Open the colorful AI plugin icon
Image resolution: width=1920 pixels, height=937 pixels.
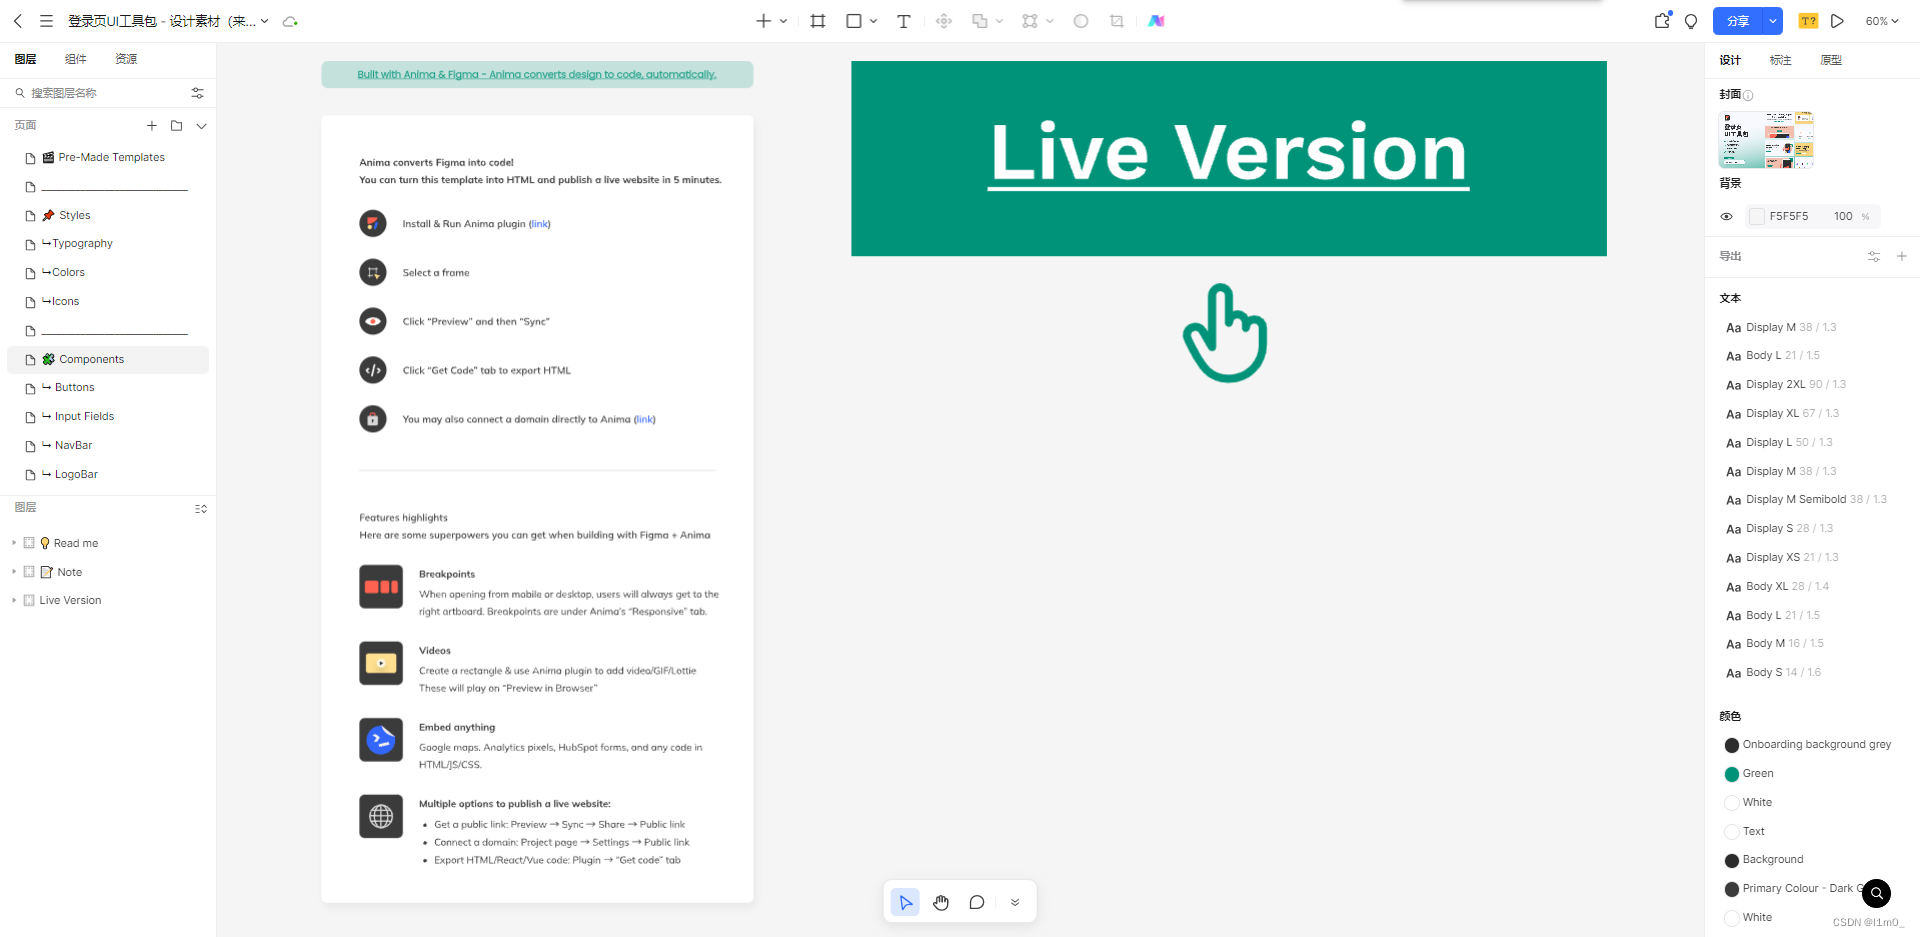1156,21
